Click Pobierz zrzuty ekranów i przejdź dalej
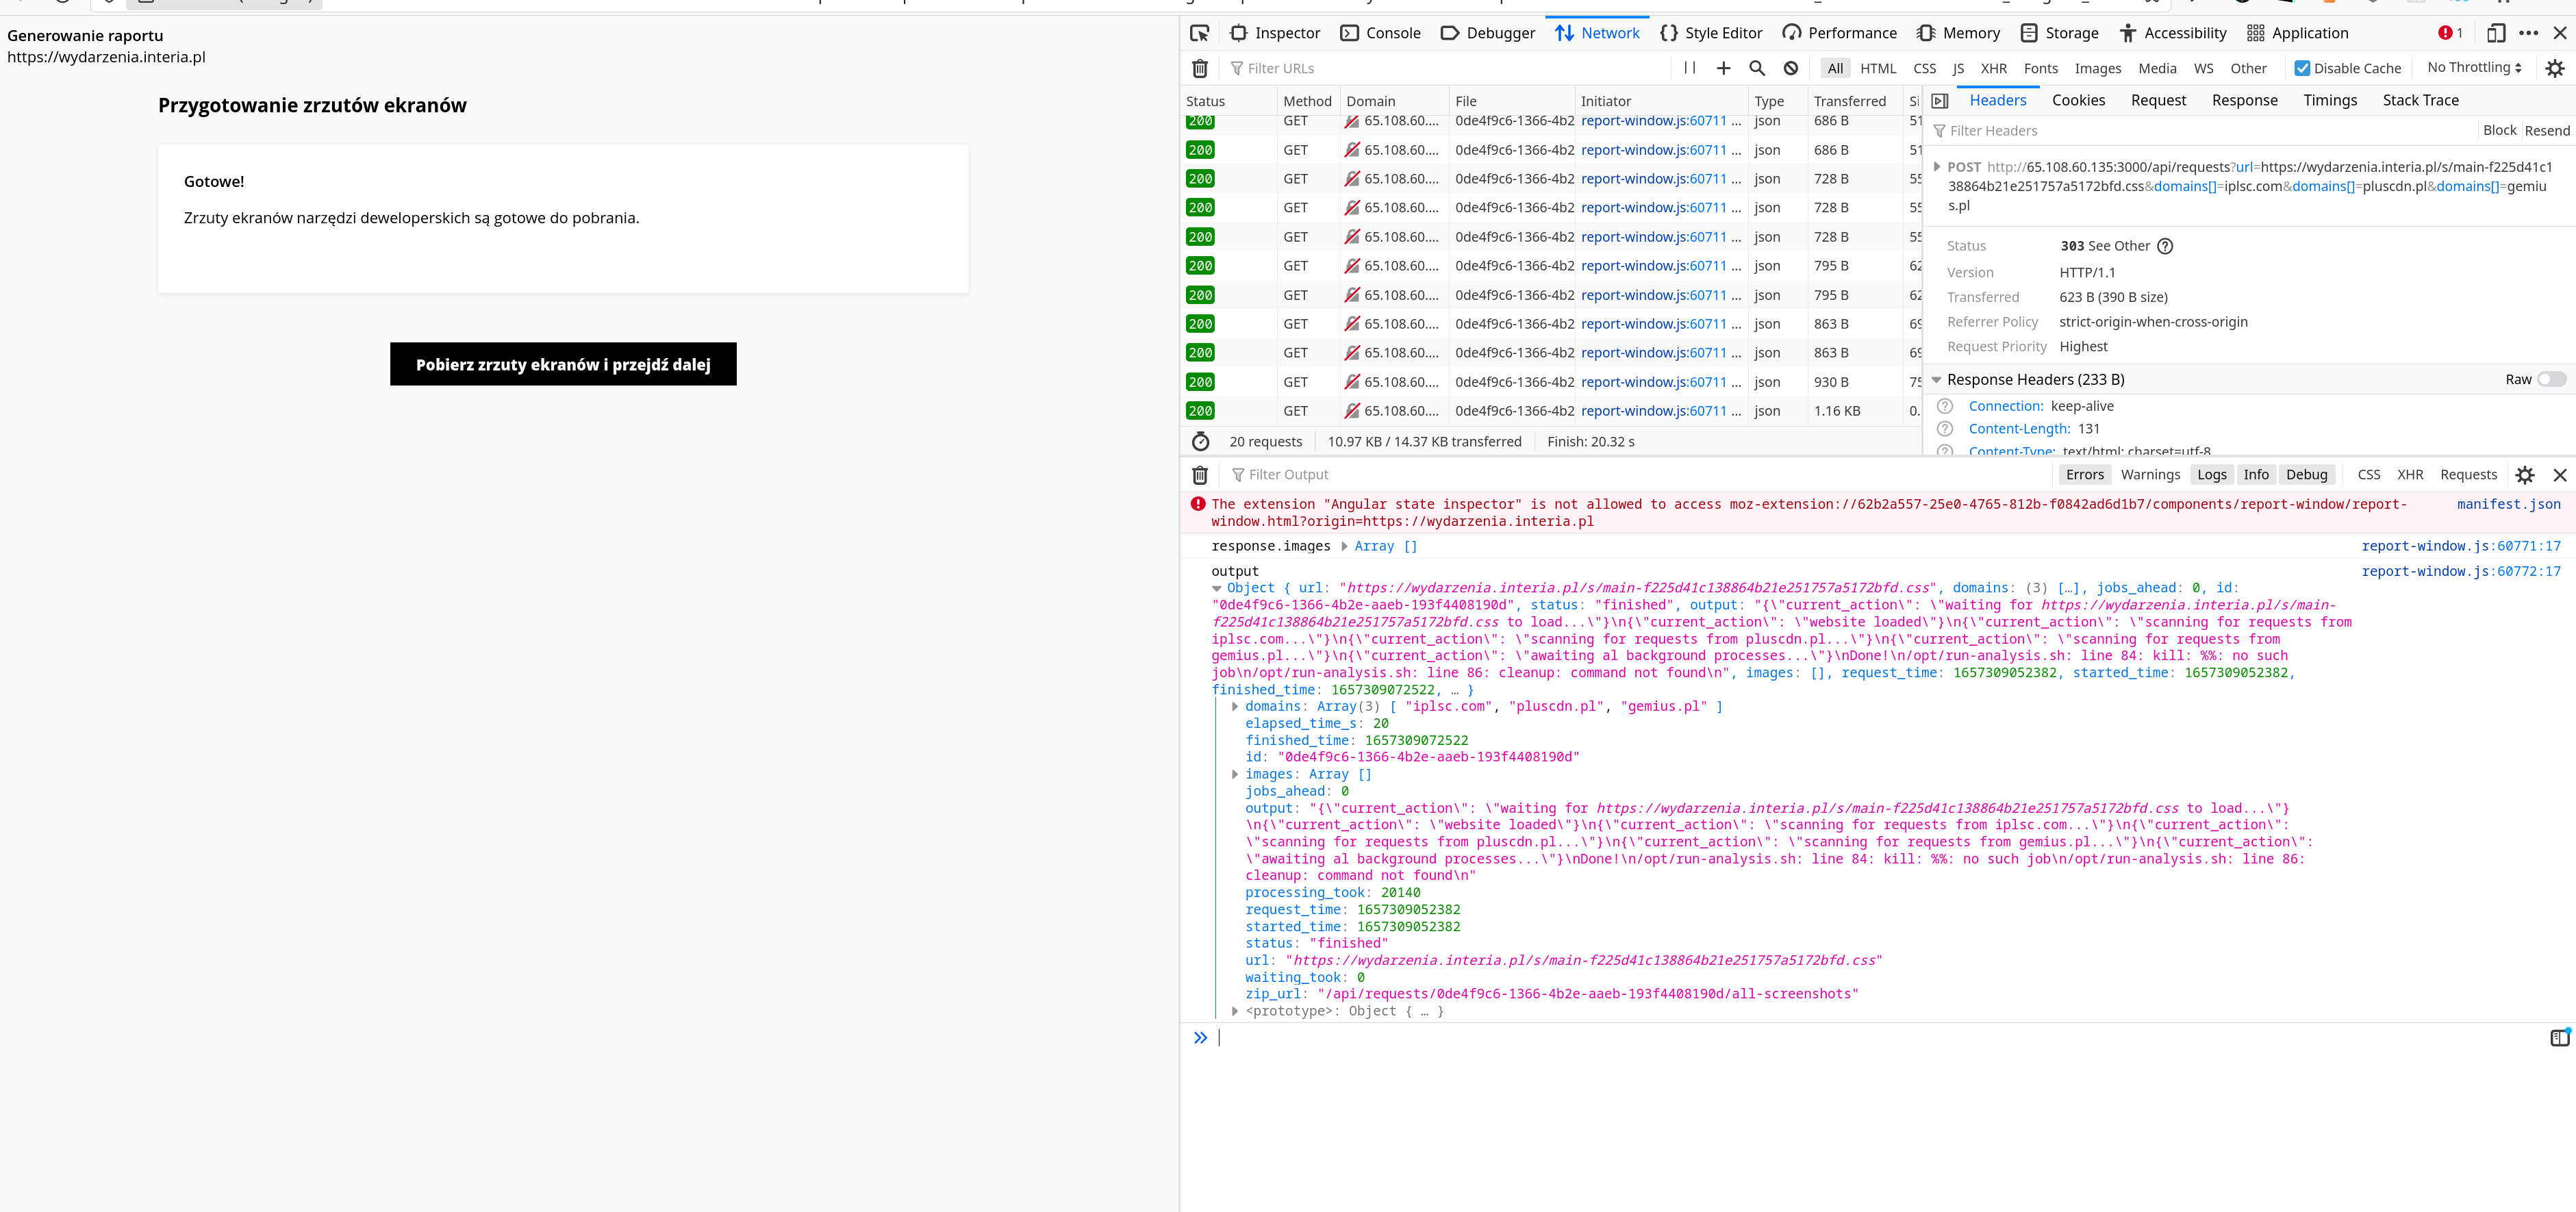Screen dimensions: 2576x1212 [x=563, y=364]
